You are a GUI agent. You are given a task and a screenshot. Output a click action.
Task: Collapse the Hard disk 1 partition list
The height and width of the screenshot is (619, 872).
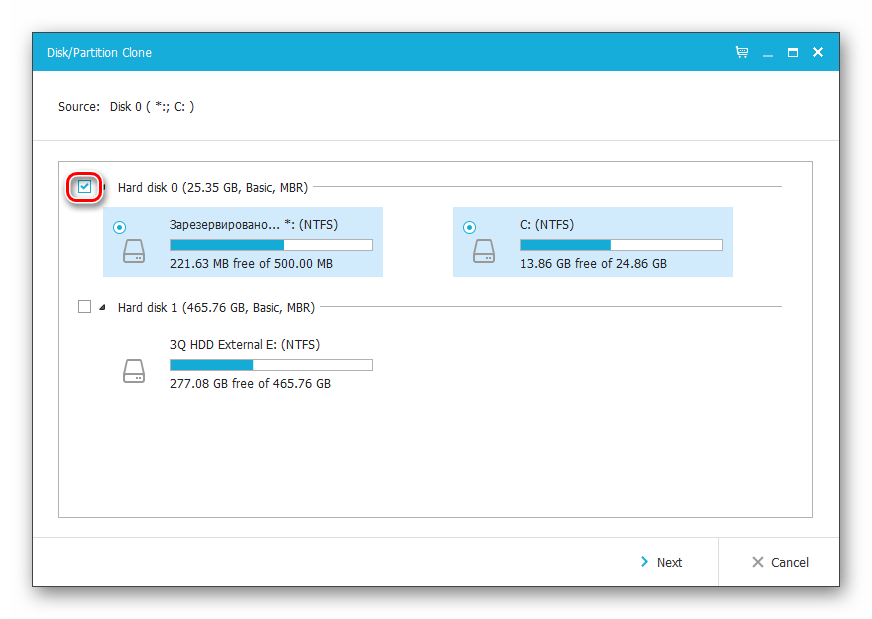[103, 308]
